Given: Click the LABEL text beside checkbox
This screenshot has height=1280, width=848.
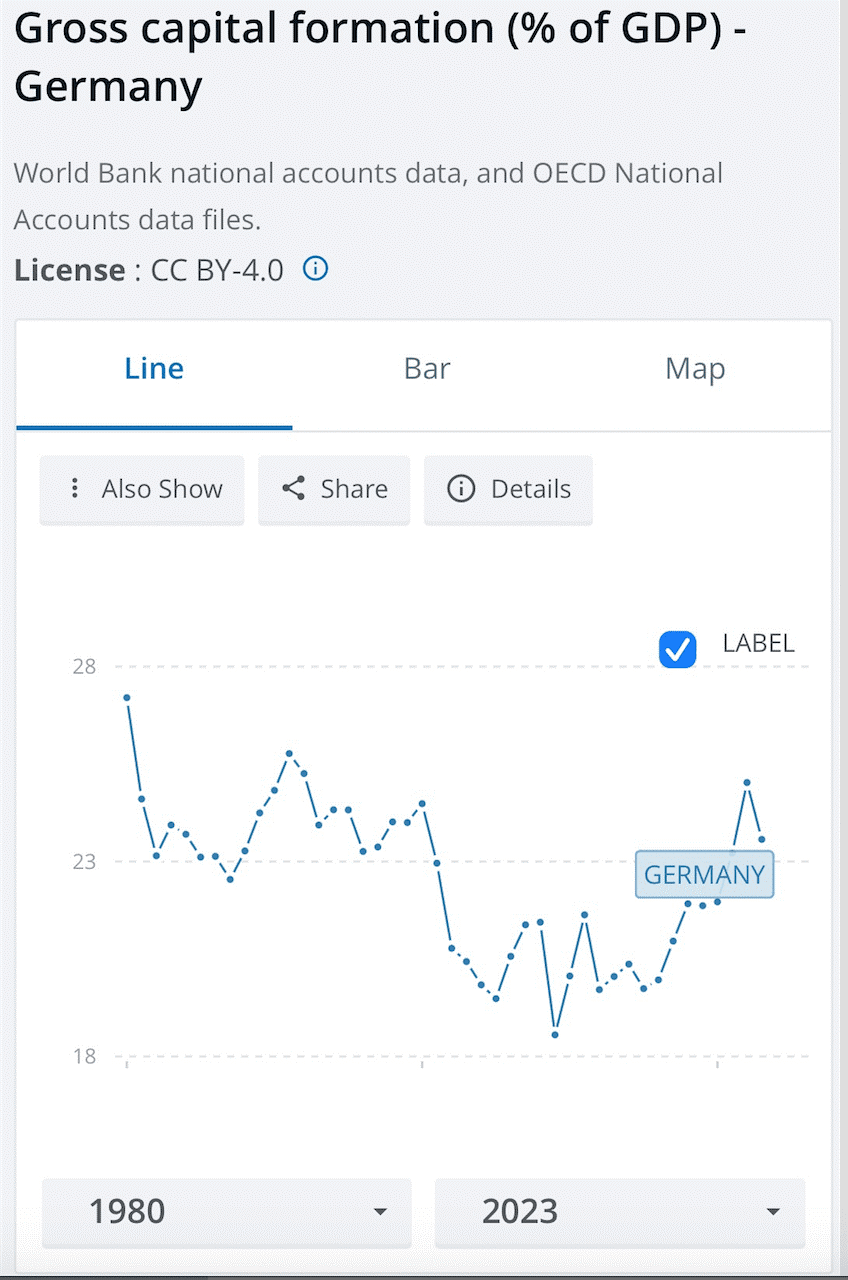Looking at the screenshot, I should tap(758, 643).
